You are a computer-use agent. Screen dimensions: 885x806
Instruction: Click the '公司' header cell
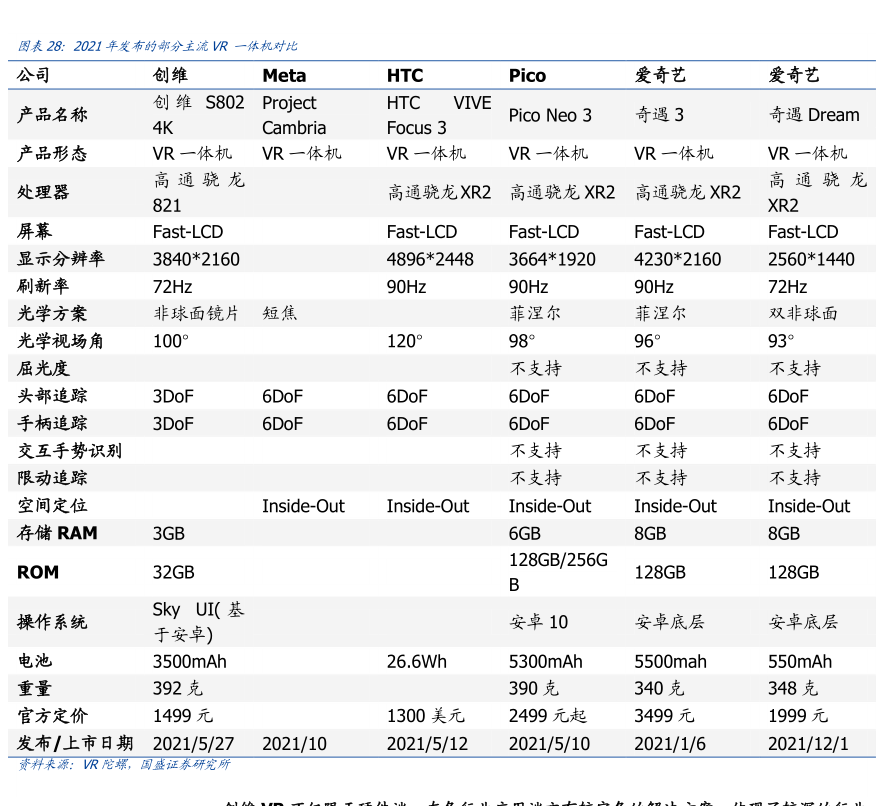[33, 75]
